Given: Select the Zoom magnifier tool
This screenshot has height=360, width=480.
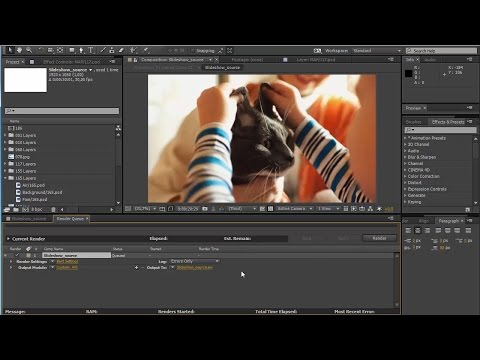Looking at the screenshot, I should 29,50.
